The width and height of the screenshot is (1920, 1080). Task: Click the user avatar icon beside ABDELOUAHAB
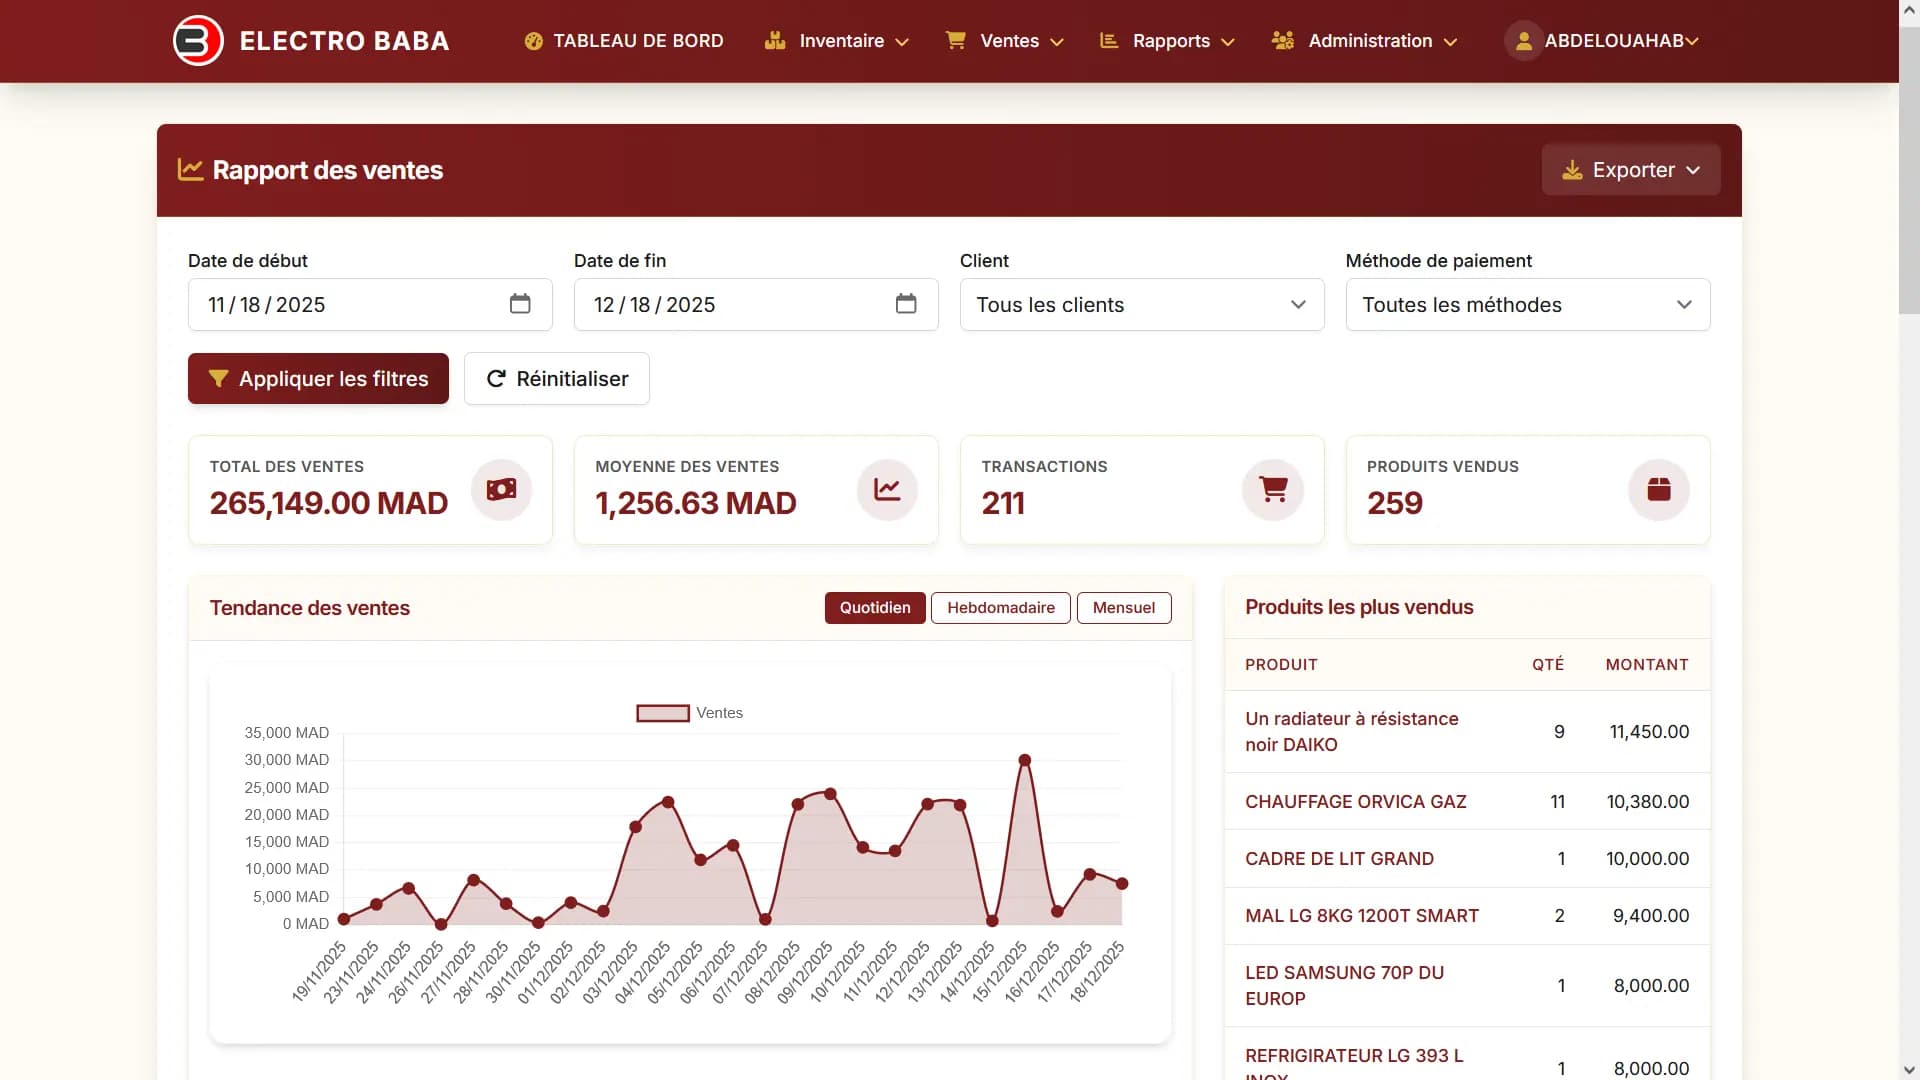click(1523, 41)
